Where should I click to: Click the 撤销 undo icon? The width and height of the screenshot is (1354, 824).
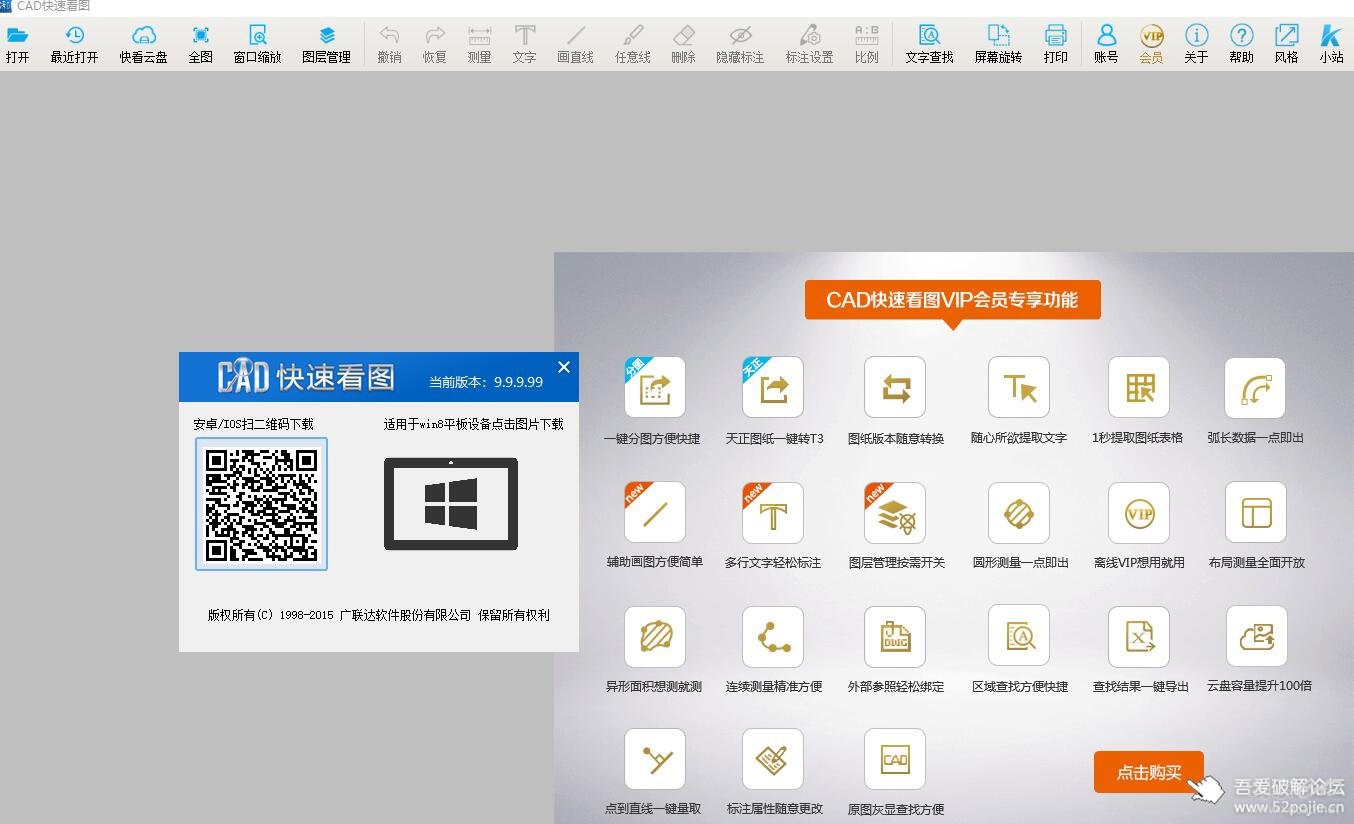point(389,36)
